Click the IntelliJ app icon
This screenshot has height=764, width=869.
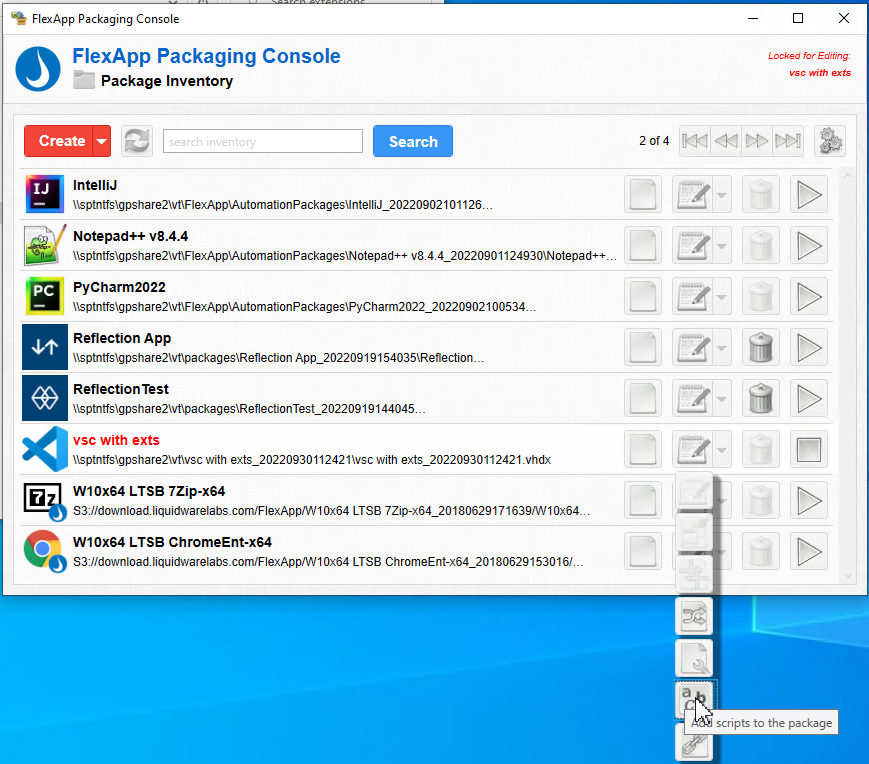click(45, 194)
